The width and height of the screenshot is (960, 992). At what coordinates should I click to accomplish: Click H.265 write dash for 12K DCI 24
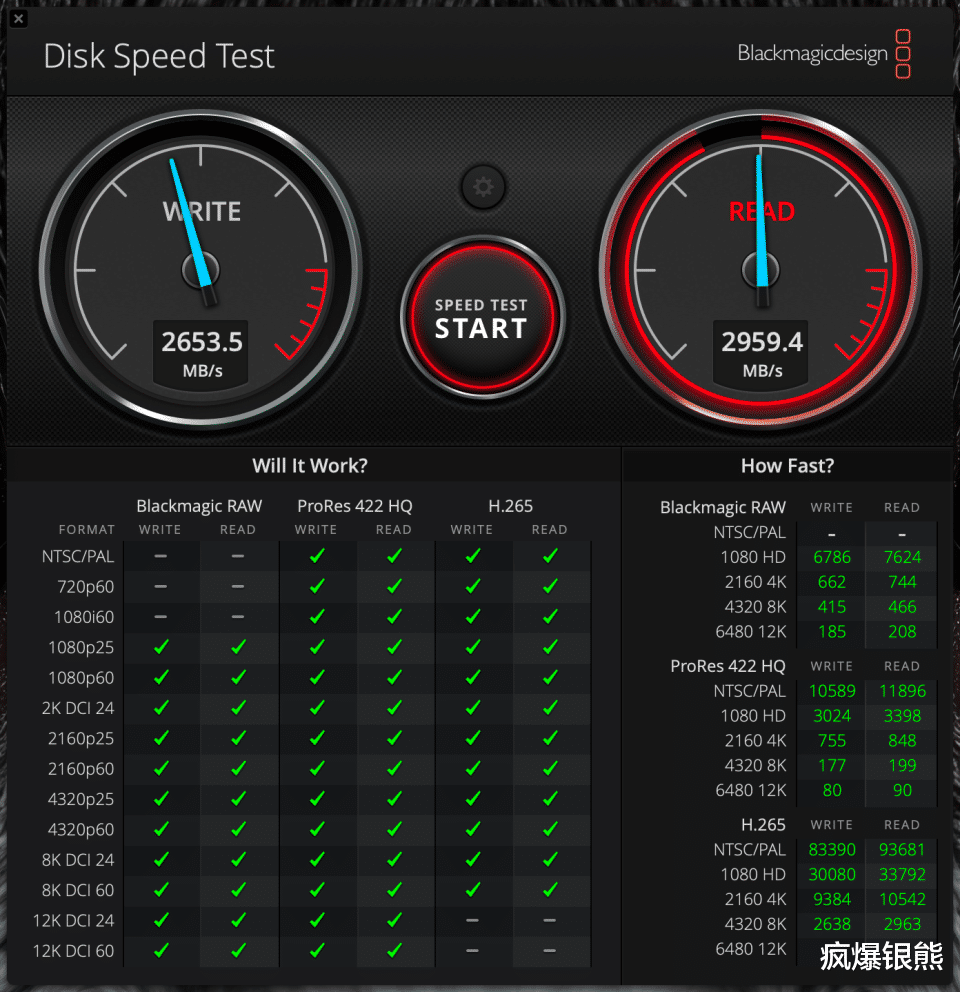(472, 921)
